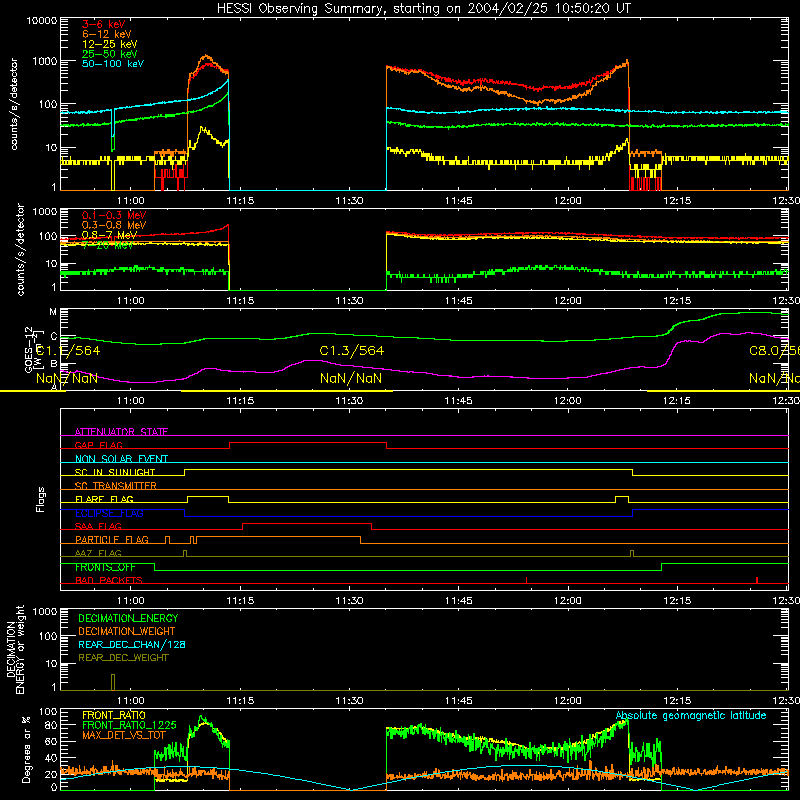800x800 pixels.
Task: Select the NON_SOLAR_EVENT flag label
Action: 121,459
